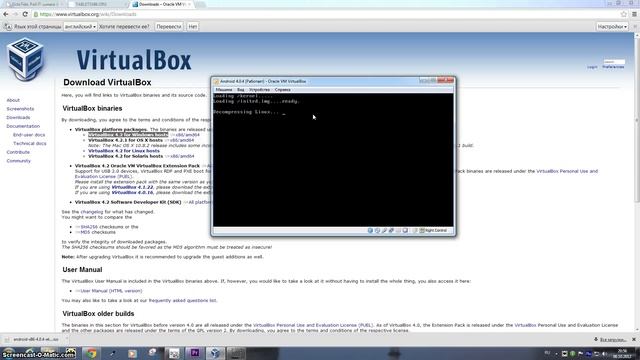
Task: Click the browser reload button
Action: [25, 14]
